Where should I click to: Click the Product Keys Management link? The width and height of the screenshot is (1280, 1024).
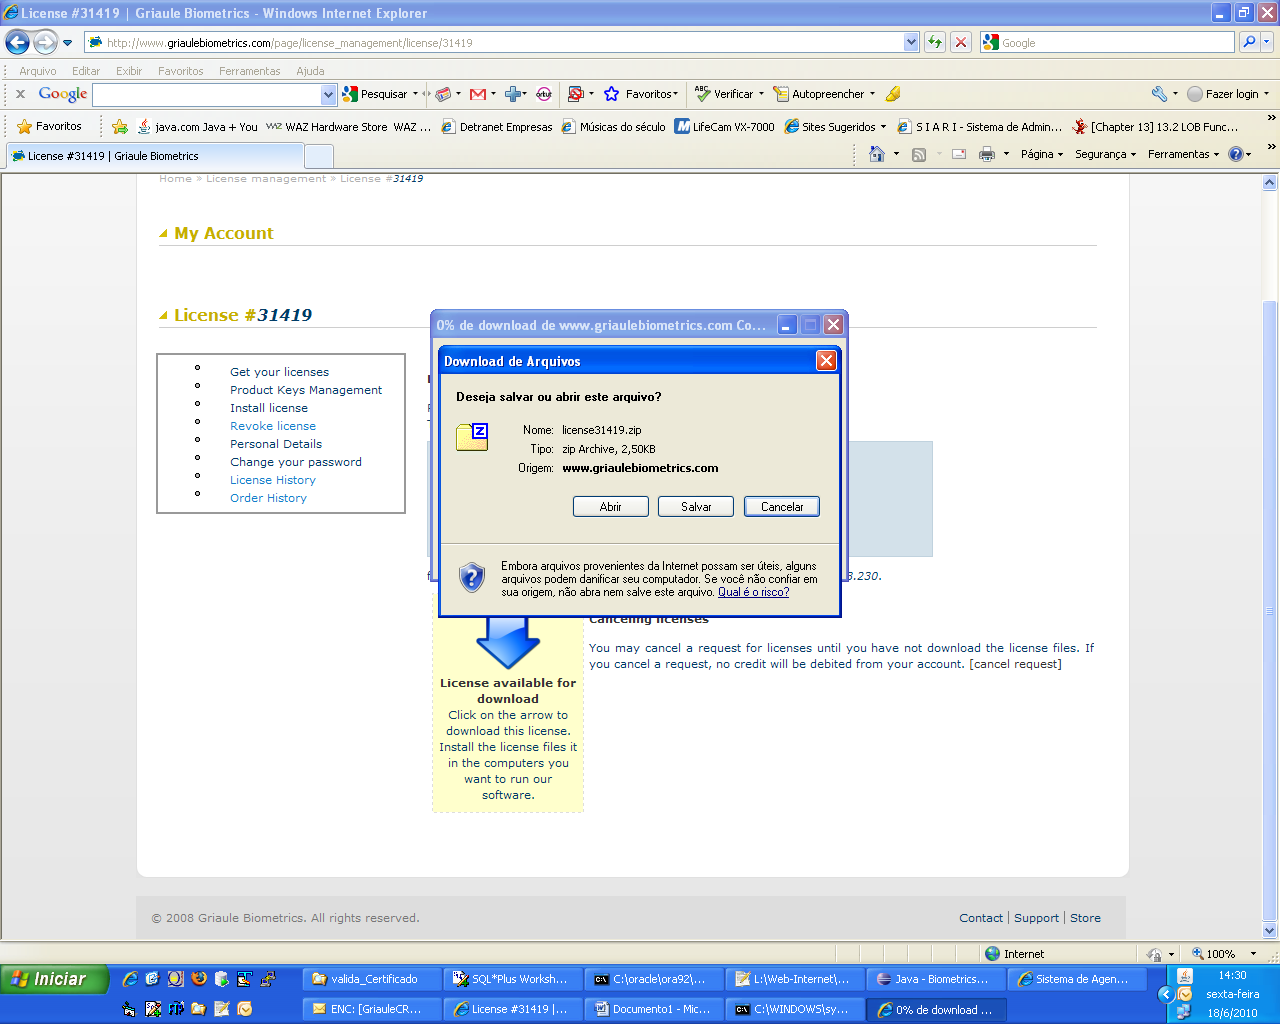306,390
